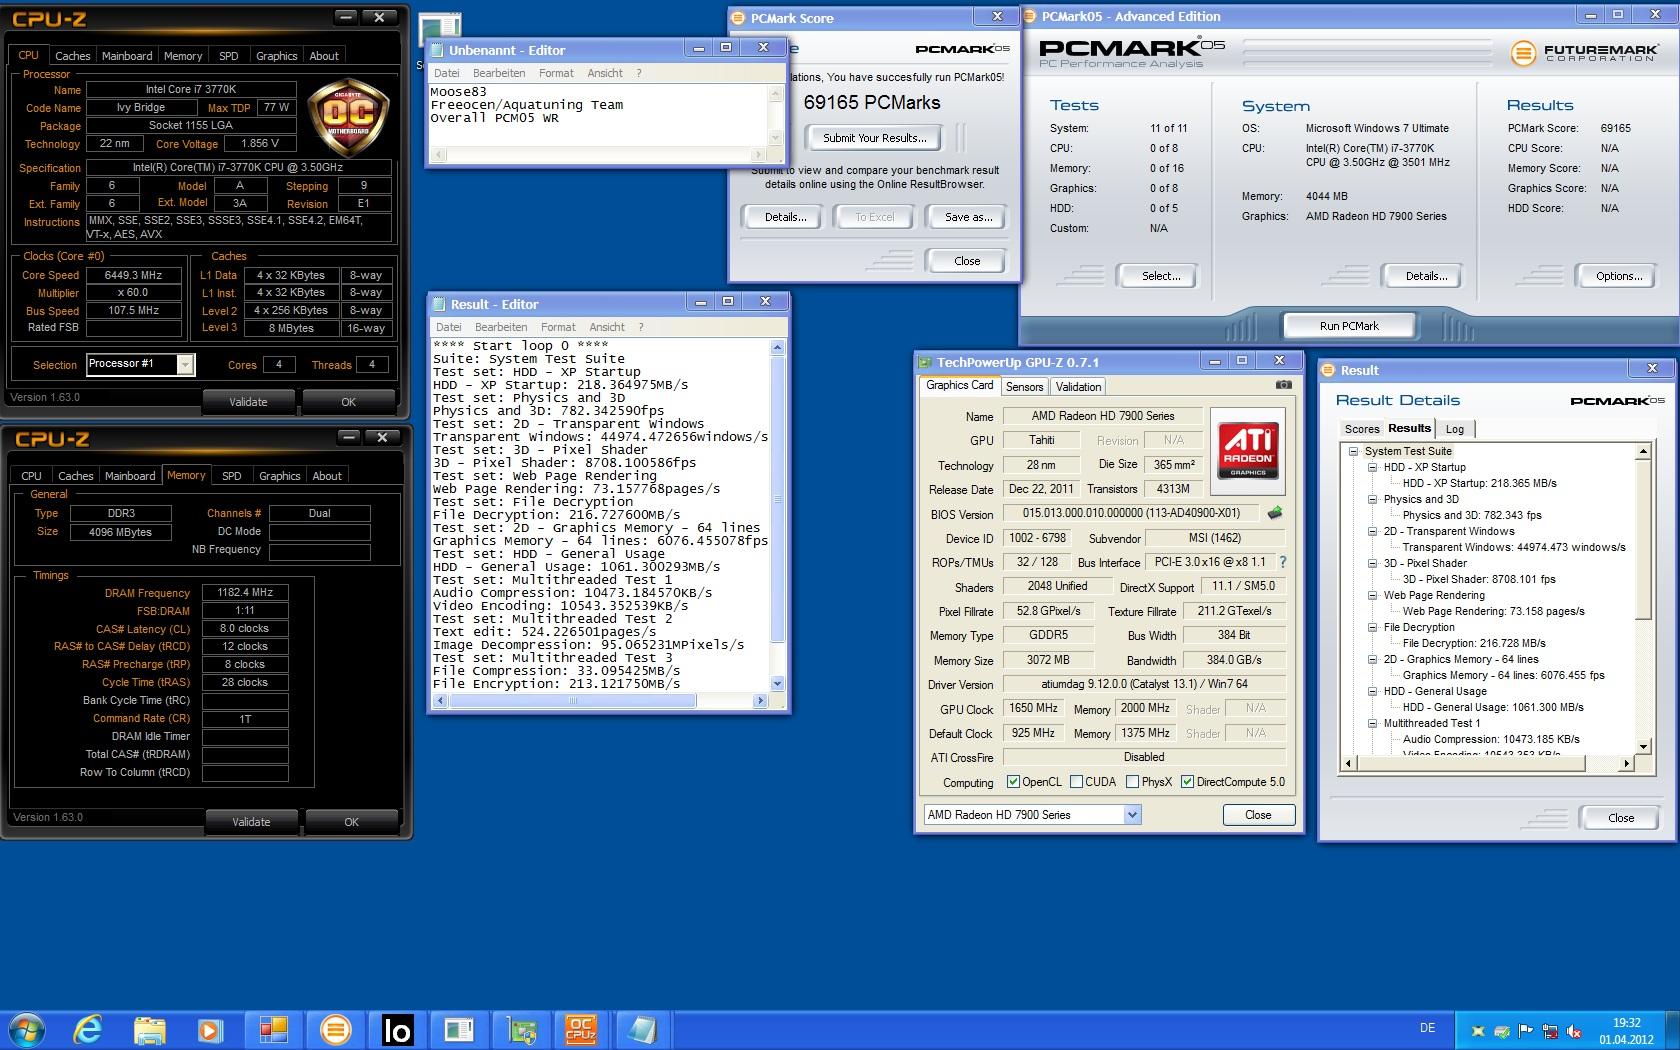Click the Run PCMark button
1680x1050 pixels.
1349,326
